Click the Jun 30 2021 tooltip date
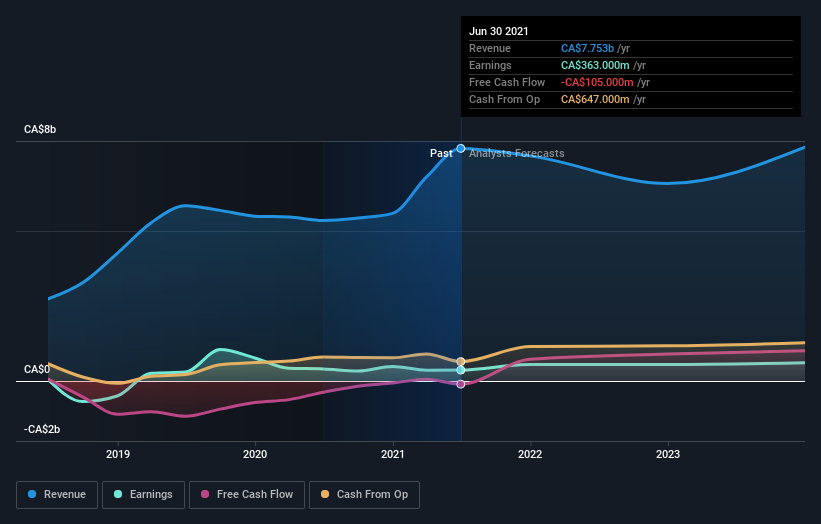The image size is (821, 524). [x=499, y=31]
